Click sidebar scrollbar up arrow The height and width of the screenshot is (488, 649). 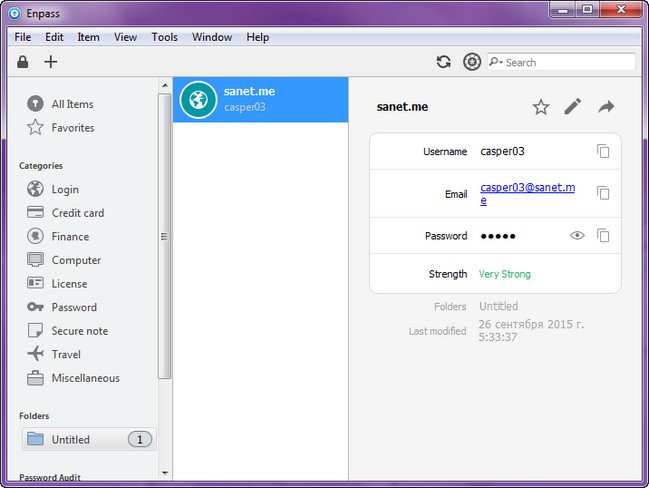click(x=165, y=85)
